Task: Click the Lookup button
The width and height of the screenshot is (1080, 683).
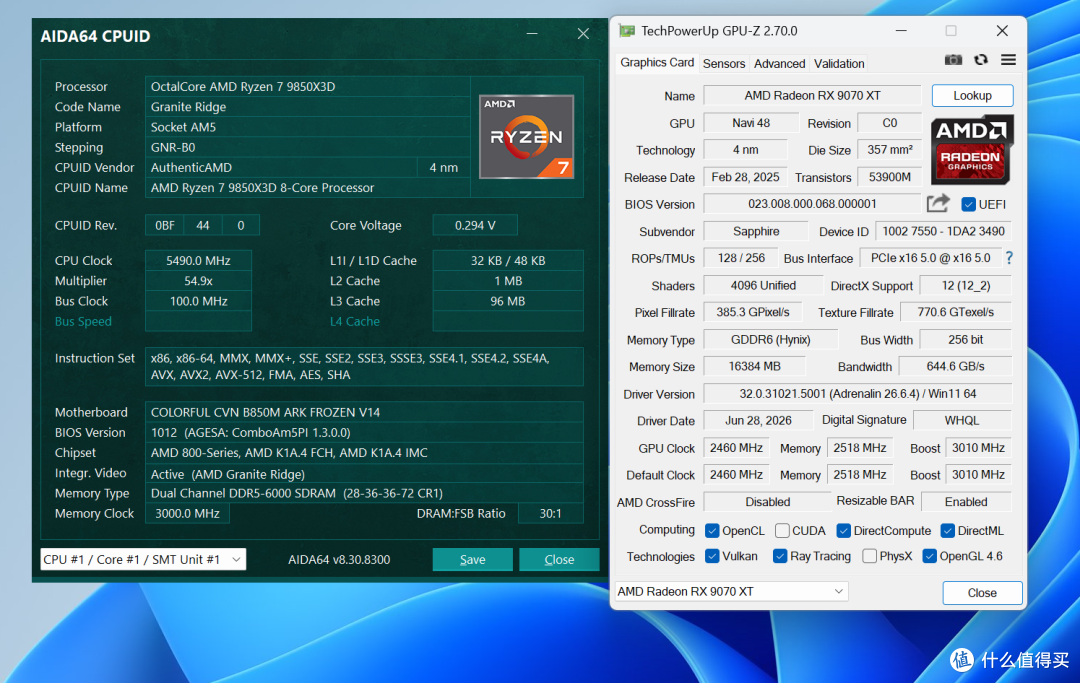Action: 973,96
